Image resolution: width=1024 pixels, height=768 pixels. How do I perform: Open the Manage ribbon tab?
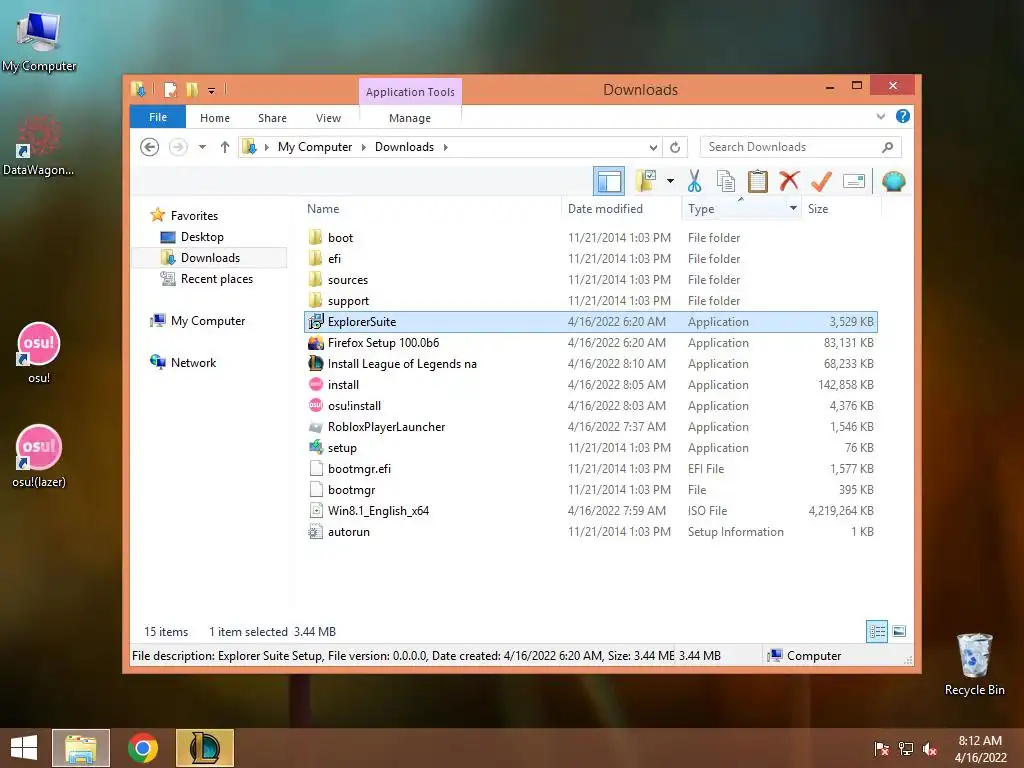pyautogui.click(x=409, y=118)
